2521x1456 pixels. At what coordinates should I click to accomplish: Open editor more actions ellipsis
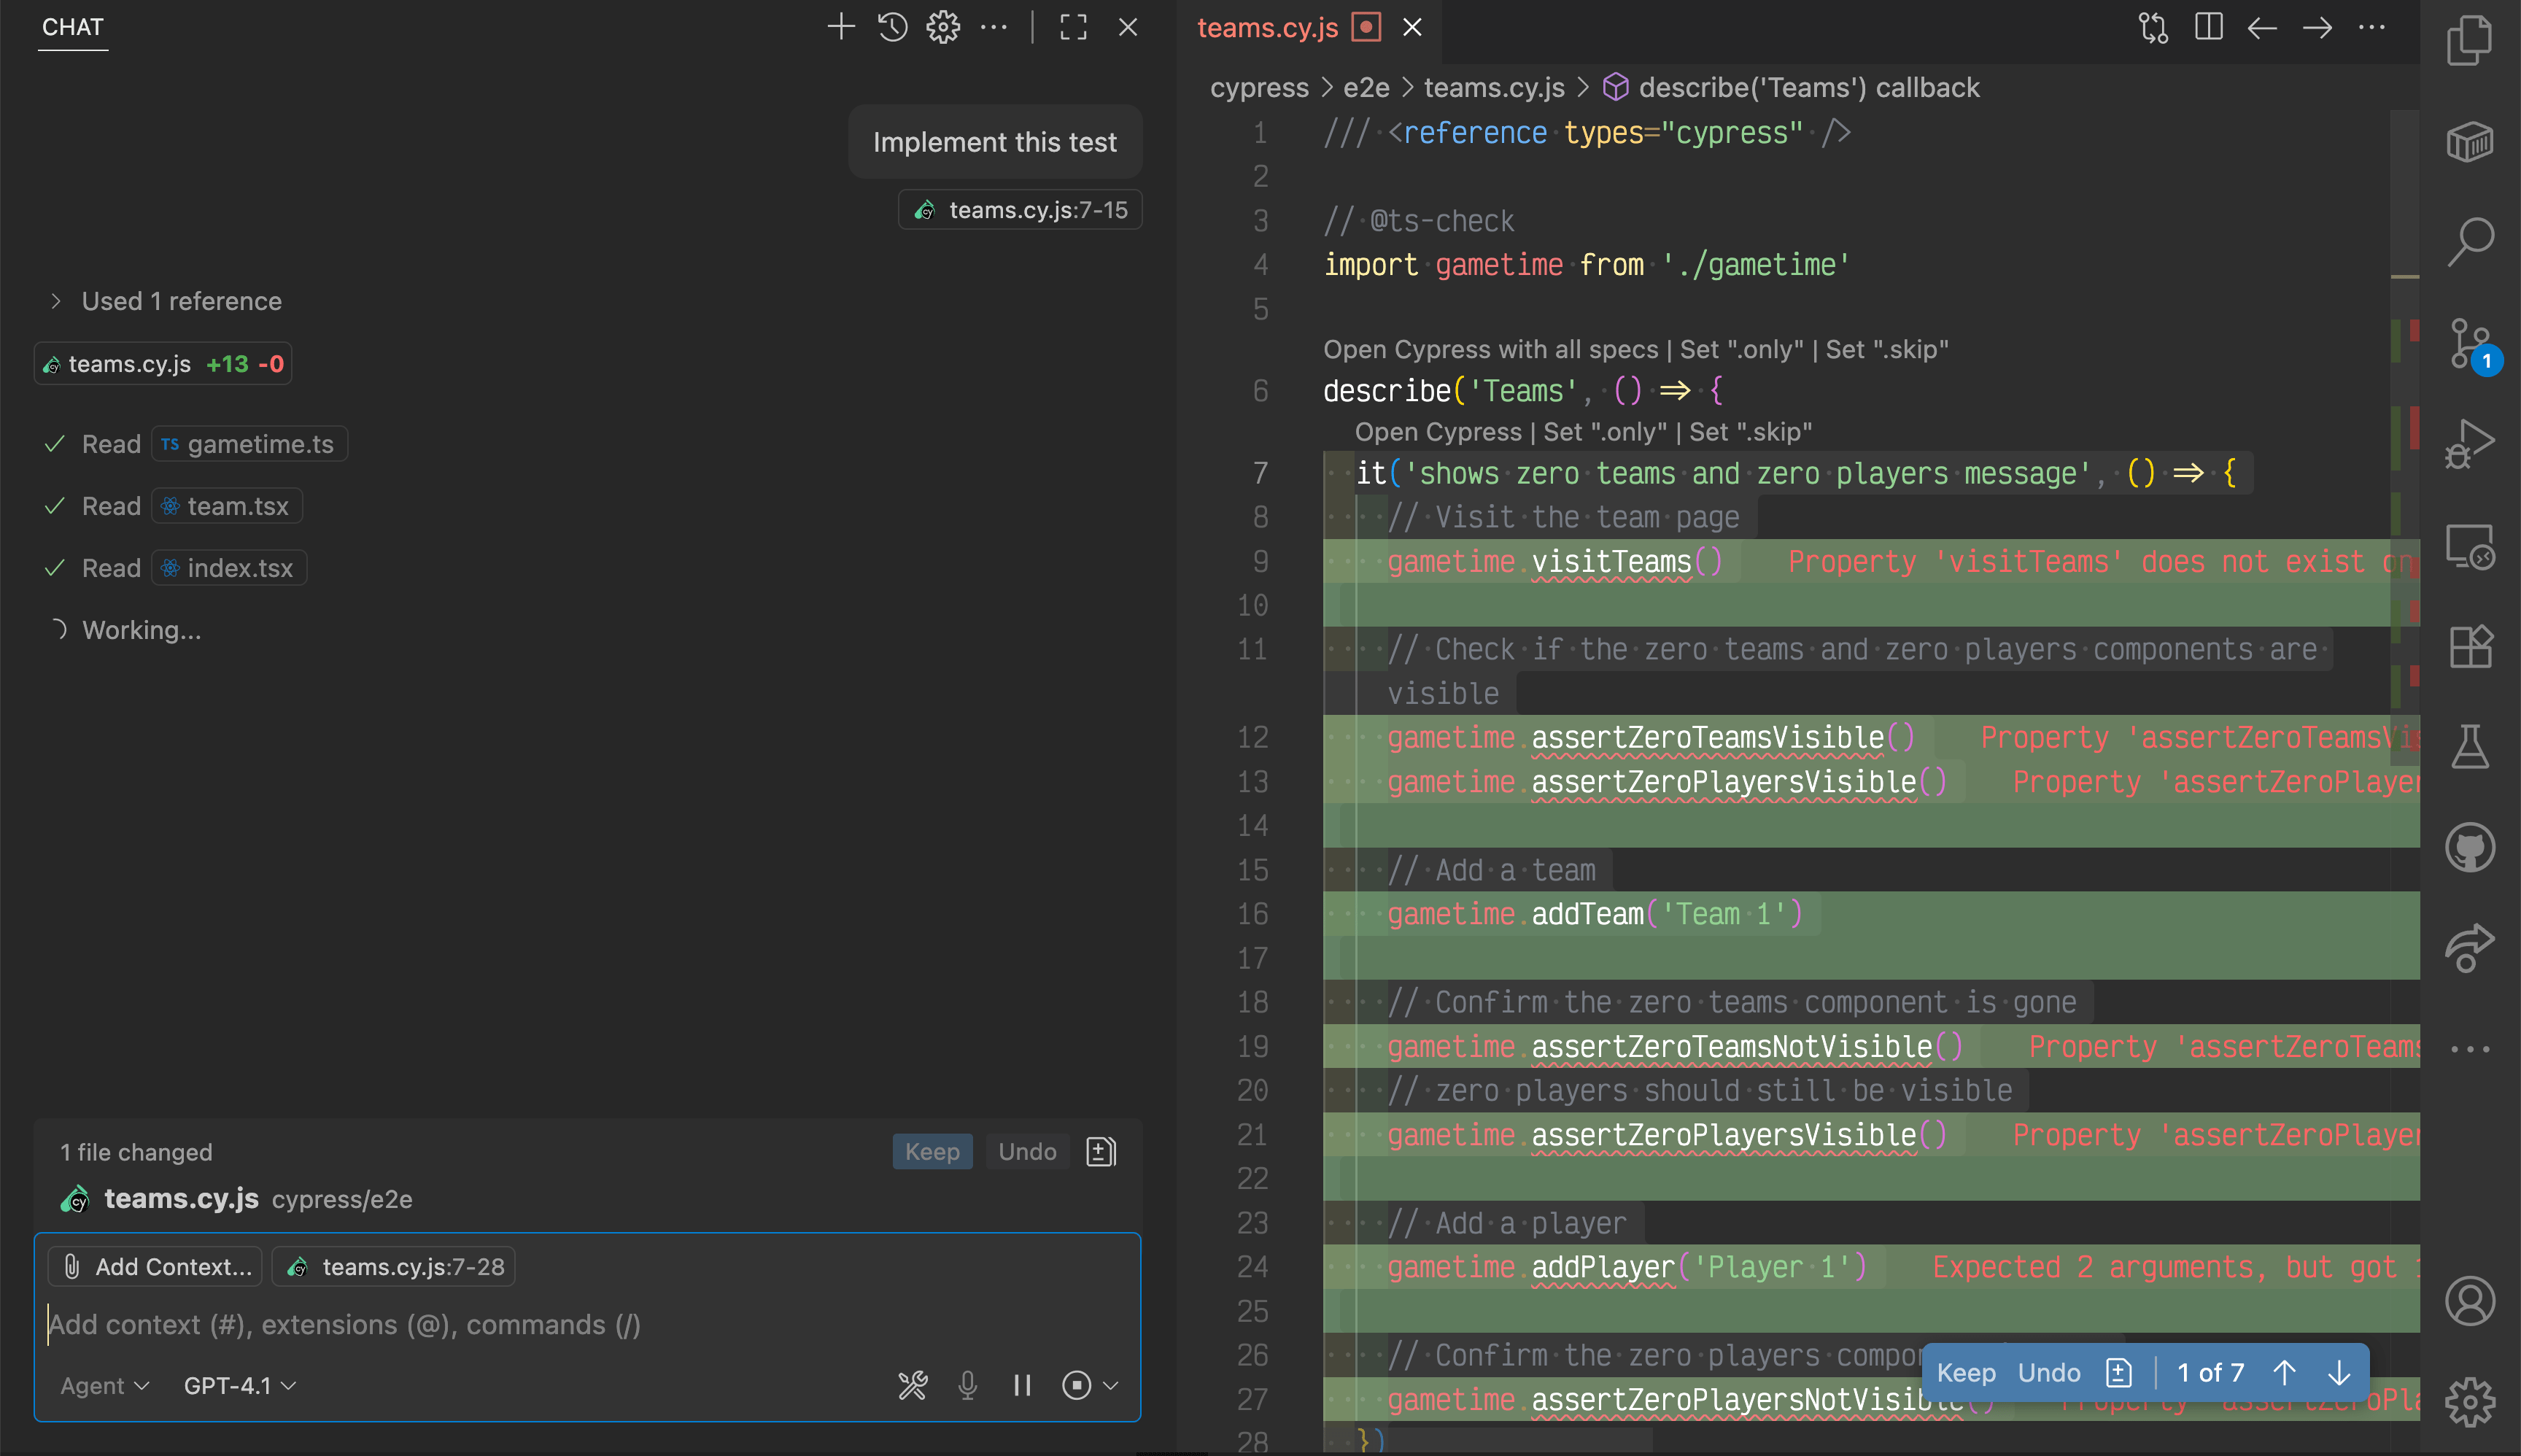point(2371,27)
